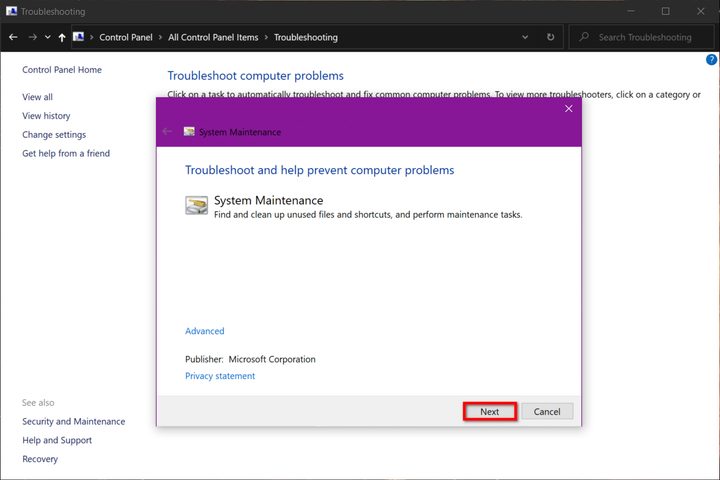This screenshot has width=720, height=480.
Task: Open recent locations dropdown arrow
Action: 47,37
